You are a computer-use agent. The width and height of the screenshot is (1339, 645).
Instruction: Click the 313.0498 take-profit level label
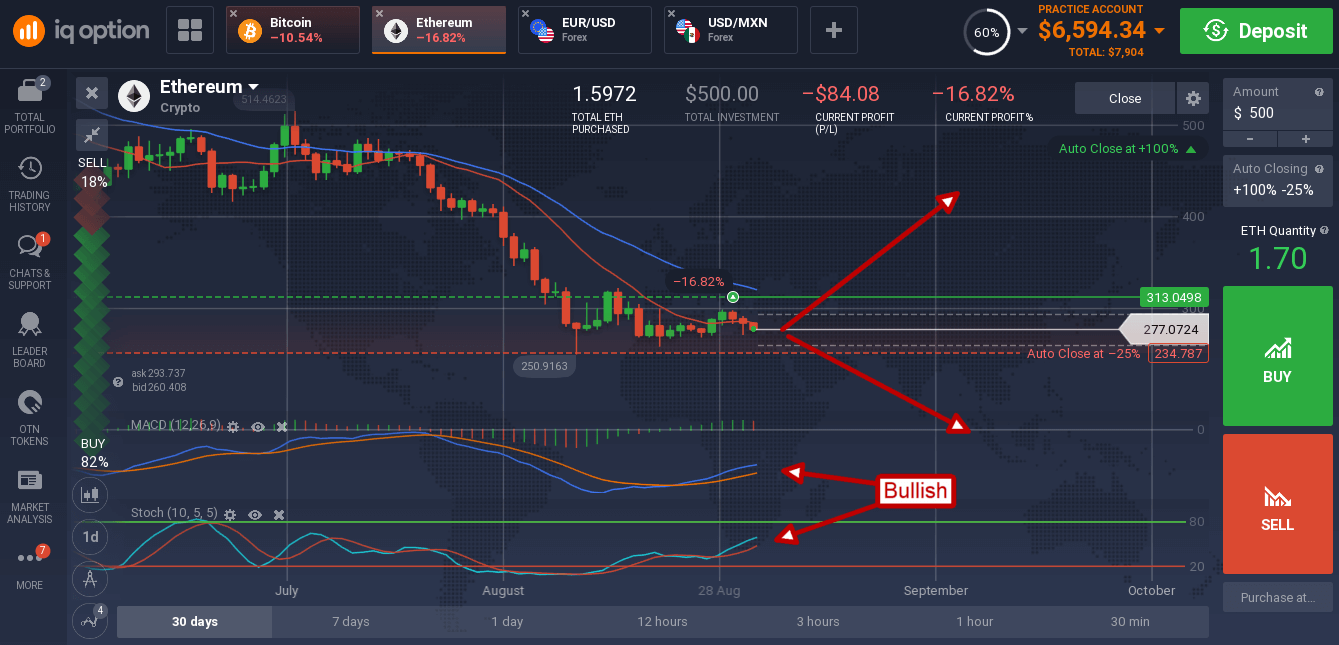[x=1173, y=297]
